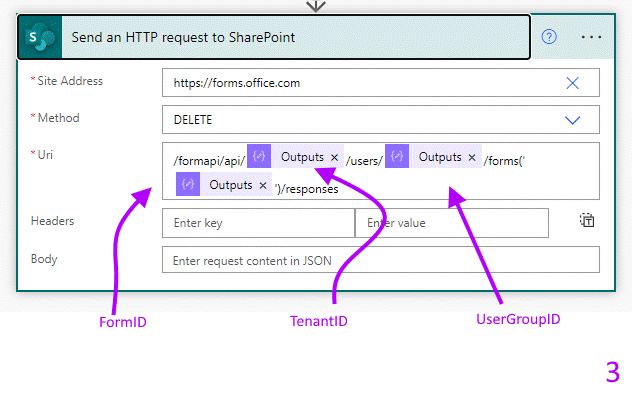Click the /formapi/api/ text in Uri

209,161
